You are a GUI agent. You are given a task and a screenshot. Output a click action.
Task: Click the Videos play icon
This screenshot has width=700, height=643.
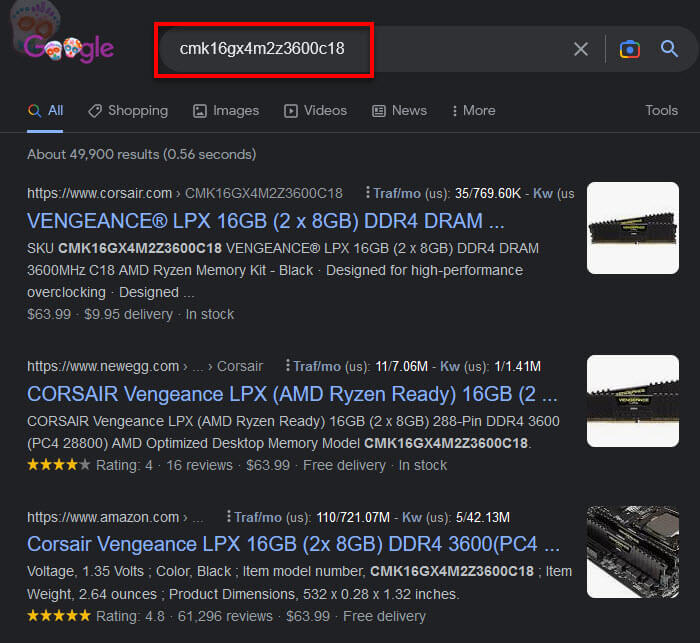click(x=291, y=111)
